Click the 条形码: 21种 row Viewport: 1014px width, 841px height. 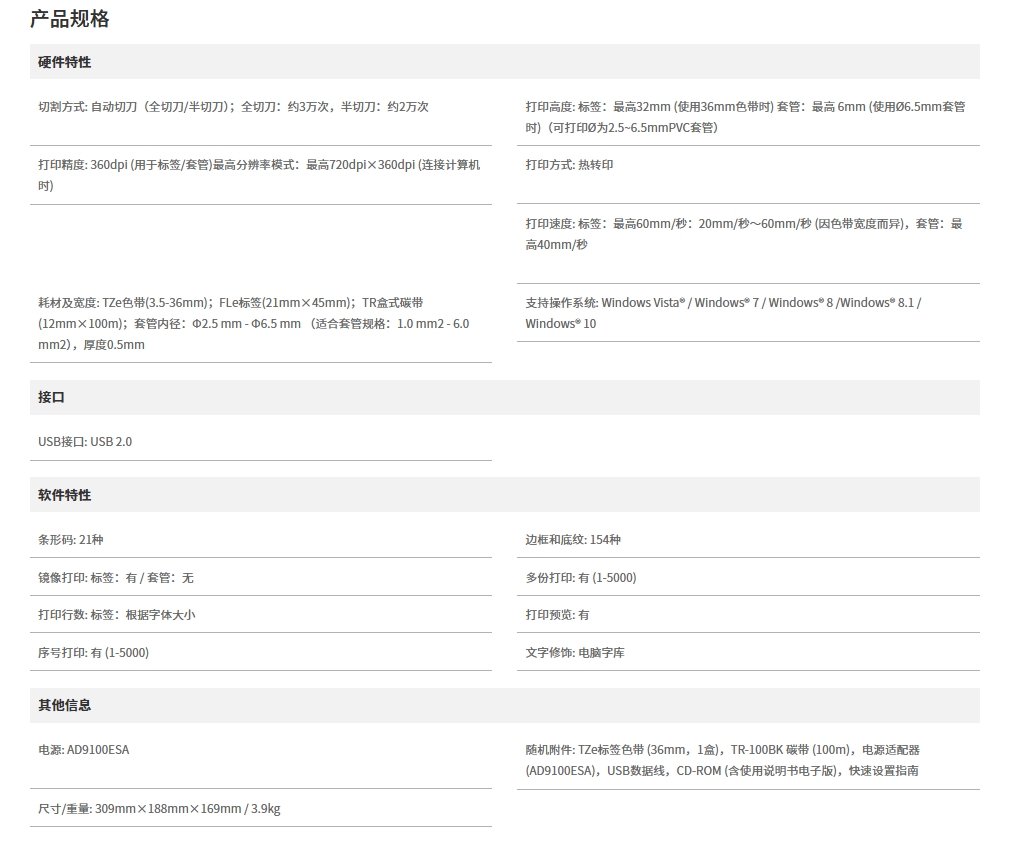tap(261, 540)
